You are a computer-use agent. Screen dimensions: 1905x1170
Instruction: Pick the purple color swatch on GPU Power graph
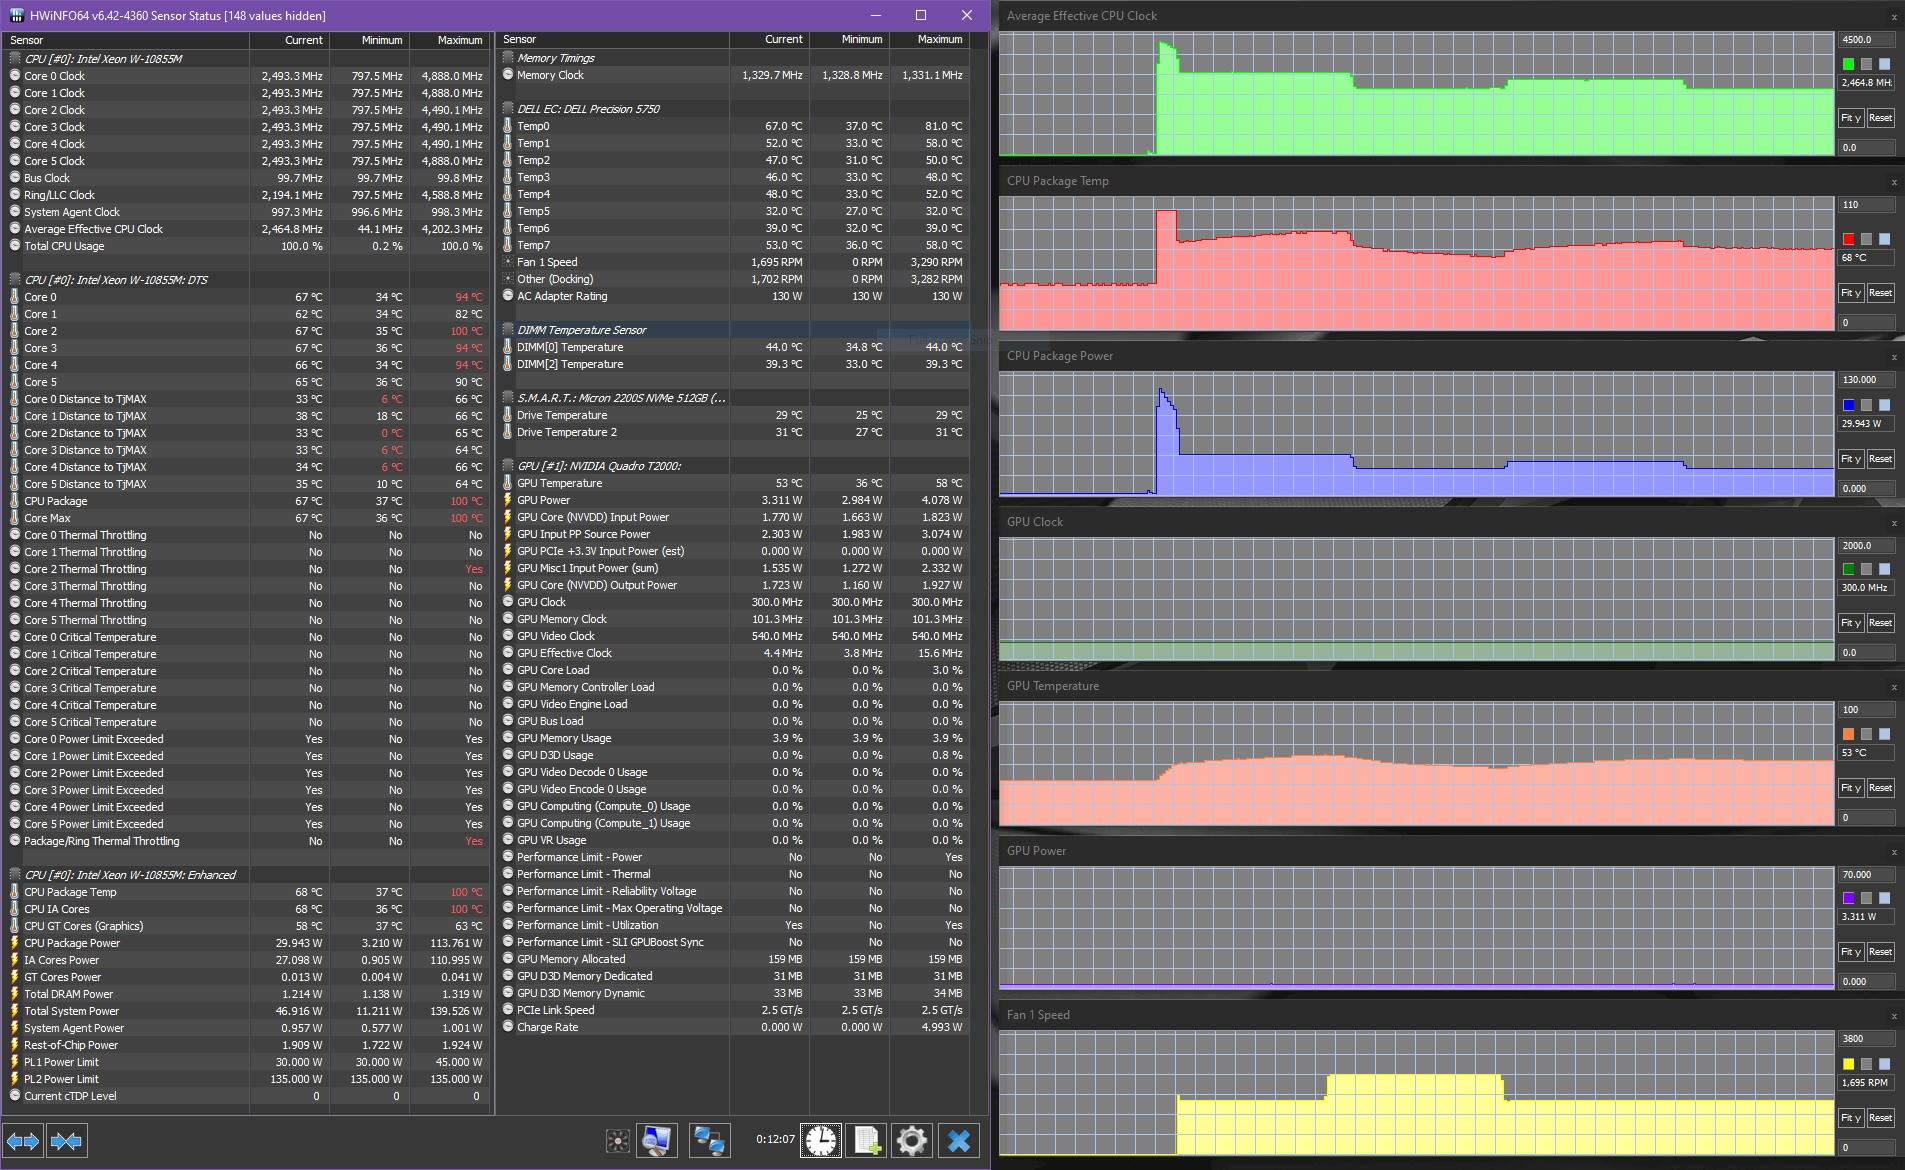[x=1849, y=898]
